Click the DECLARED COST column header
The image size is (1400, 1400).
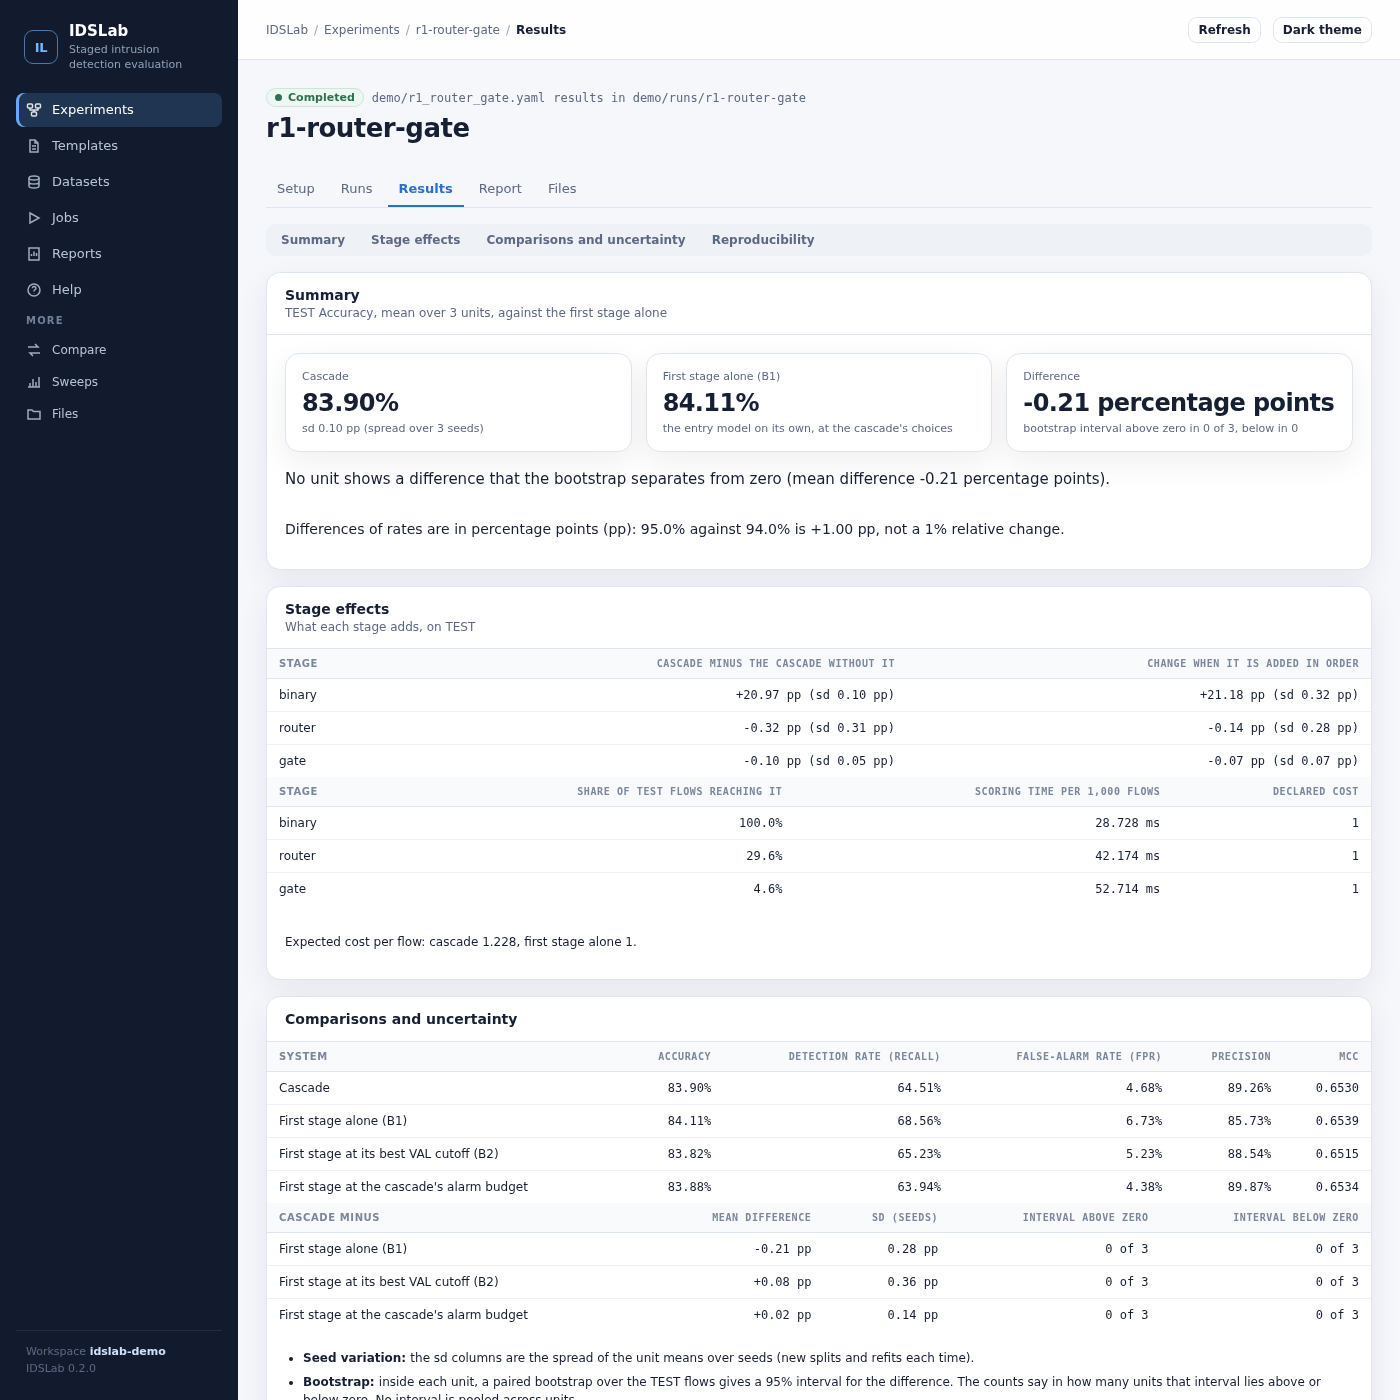tap(1315, 792)
